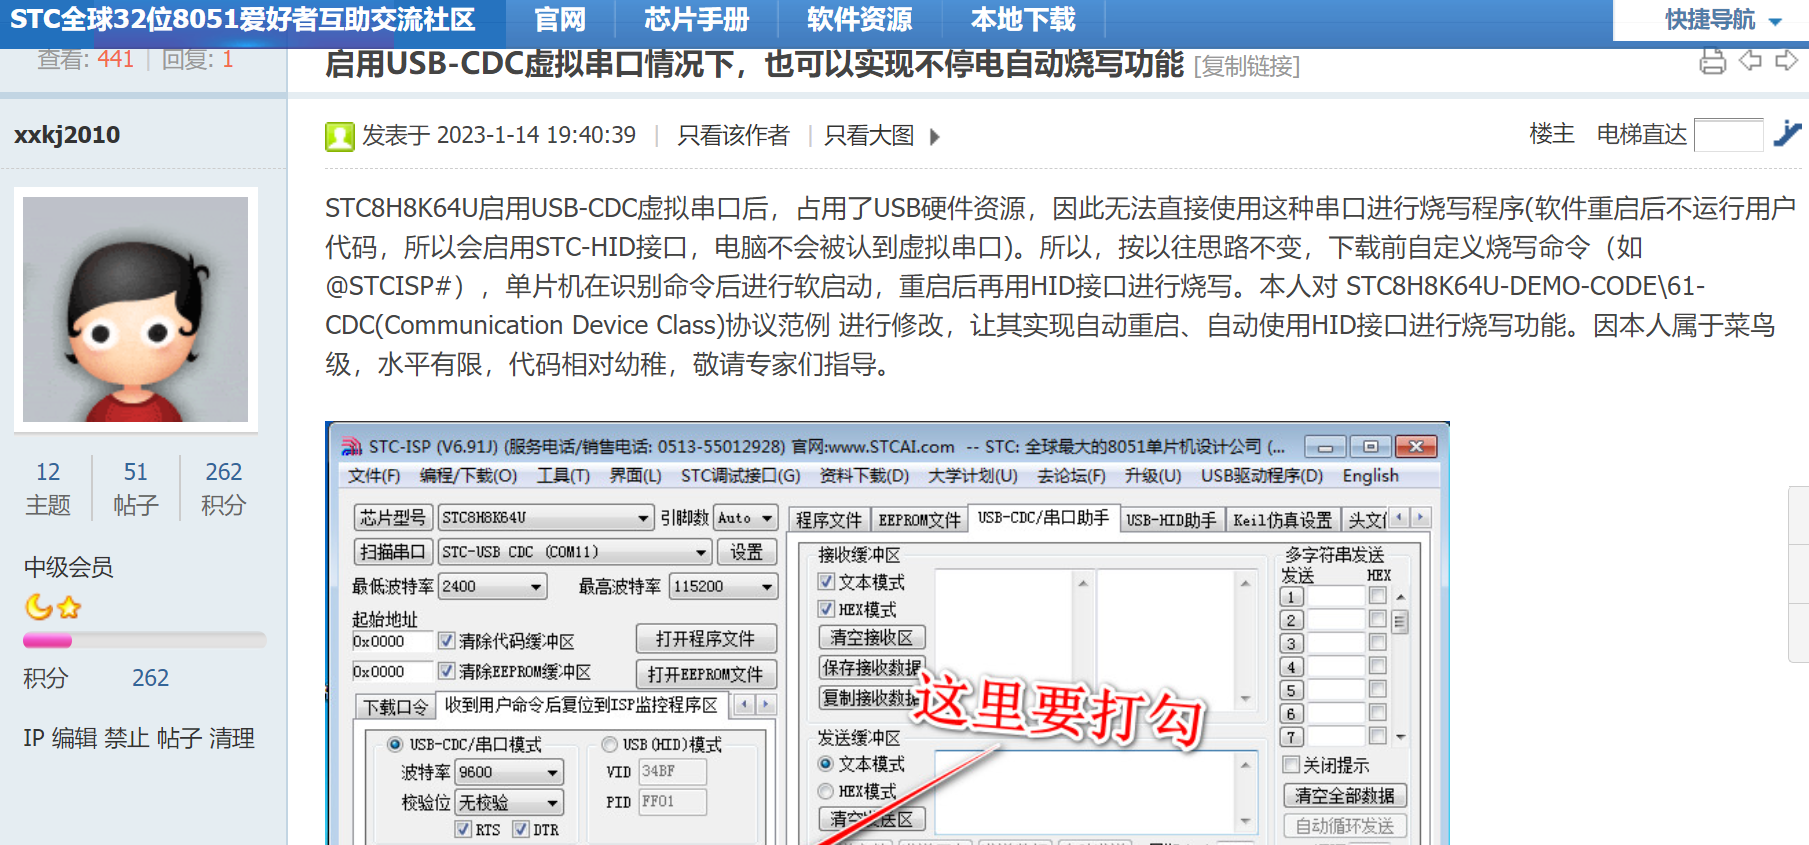Click the moon rank icon under 中级会员
This screenshot has height=845, width=1809.
point(39,606)
